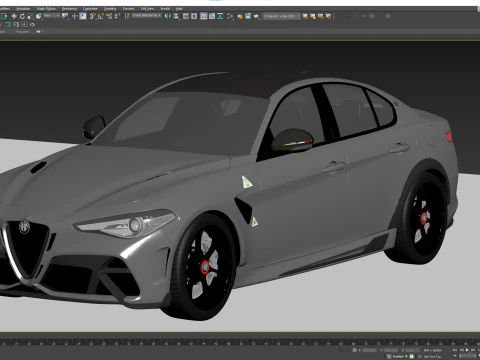Click the oval ring icon below the main toolbar
480x360 pixels.
pos(32,25)
